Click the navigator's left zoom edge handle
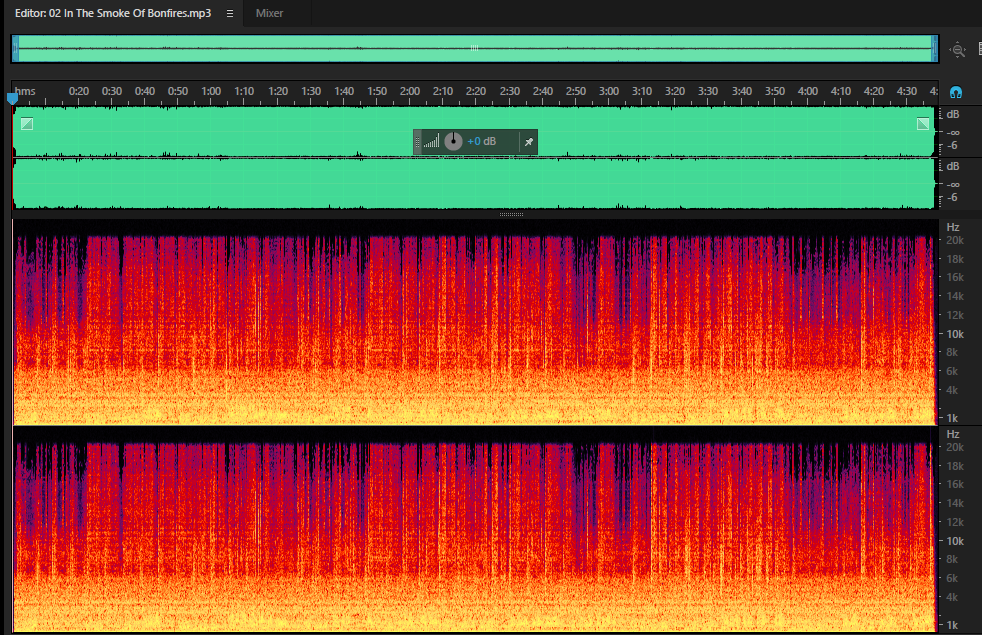 click(16, 49)
